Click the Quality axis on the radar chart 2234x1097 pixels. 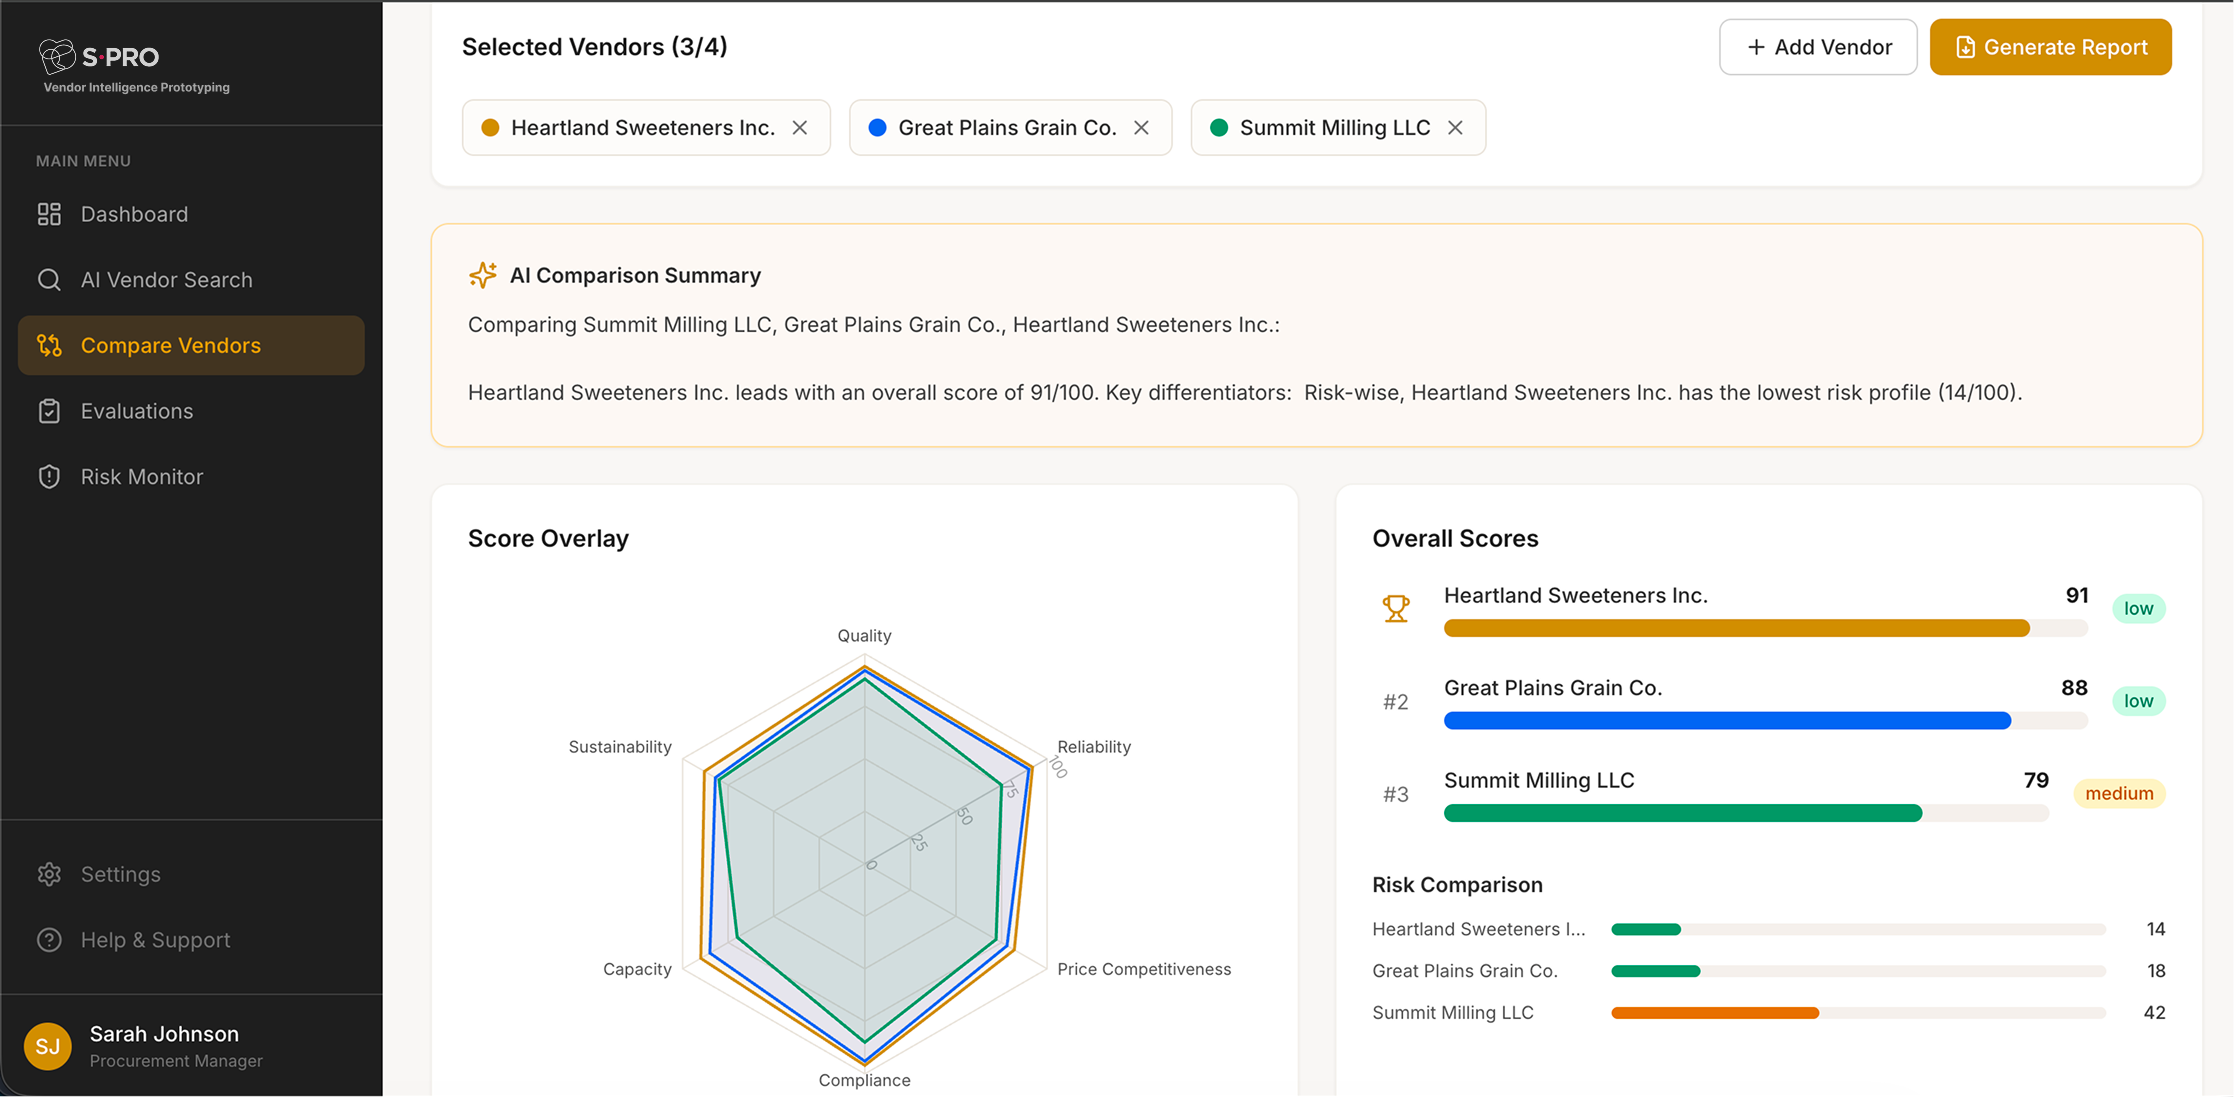864,635
